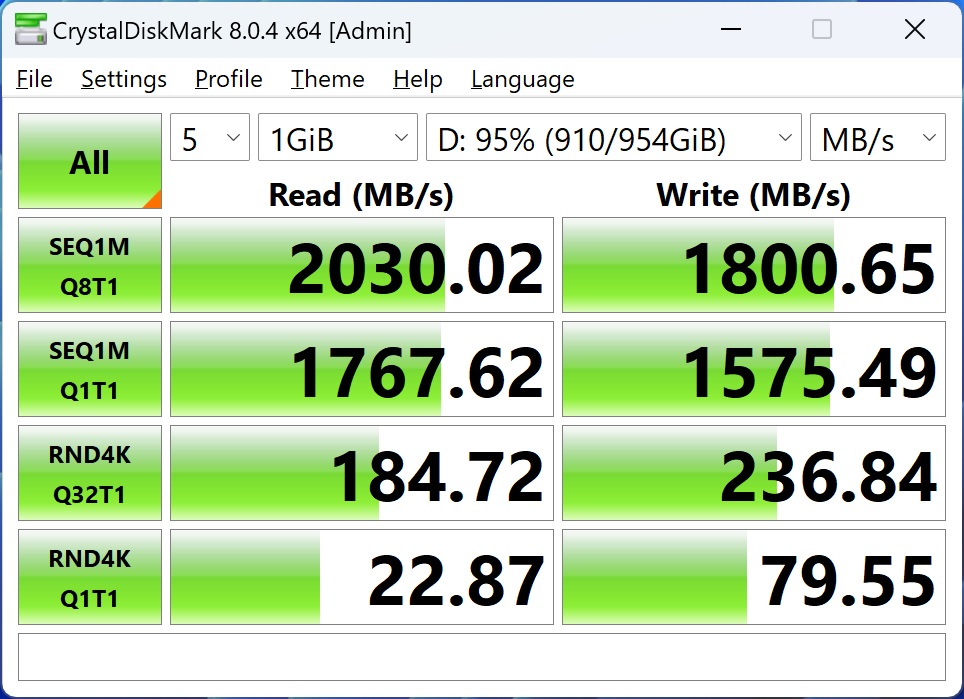Screen dimensions: 964x699
Task: Click the SEQ1M Q8T1 write result 1800.65
Action: (x=754, y=265)
